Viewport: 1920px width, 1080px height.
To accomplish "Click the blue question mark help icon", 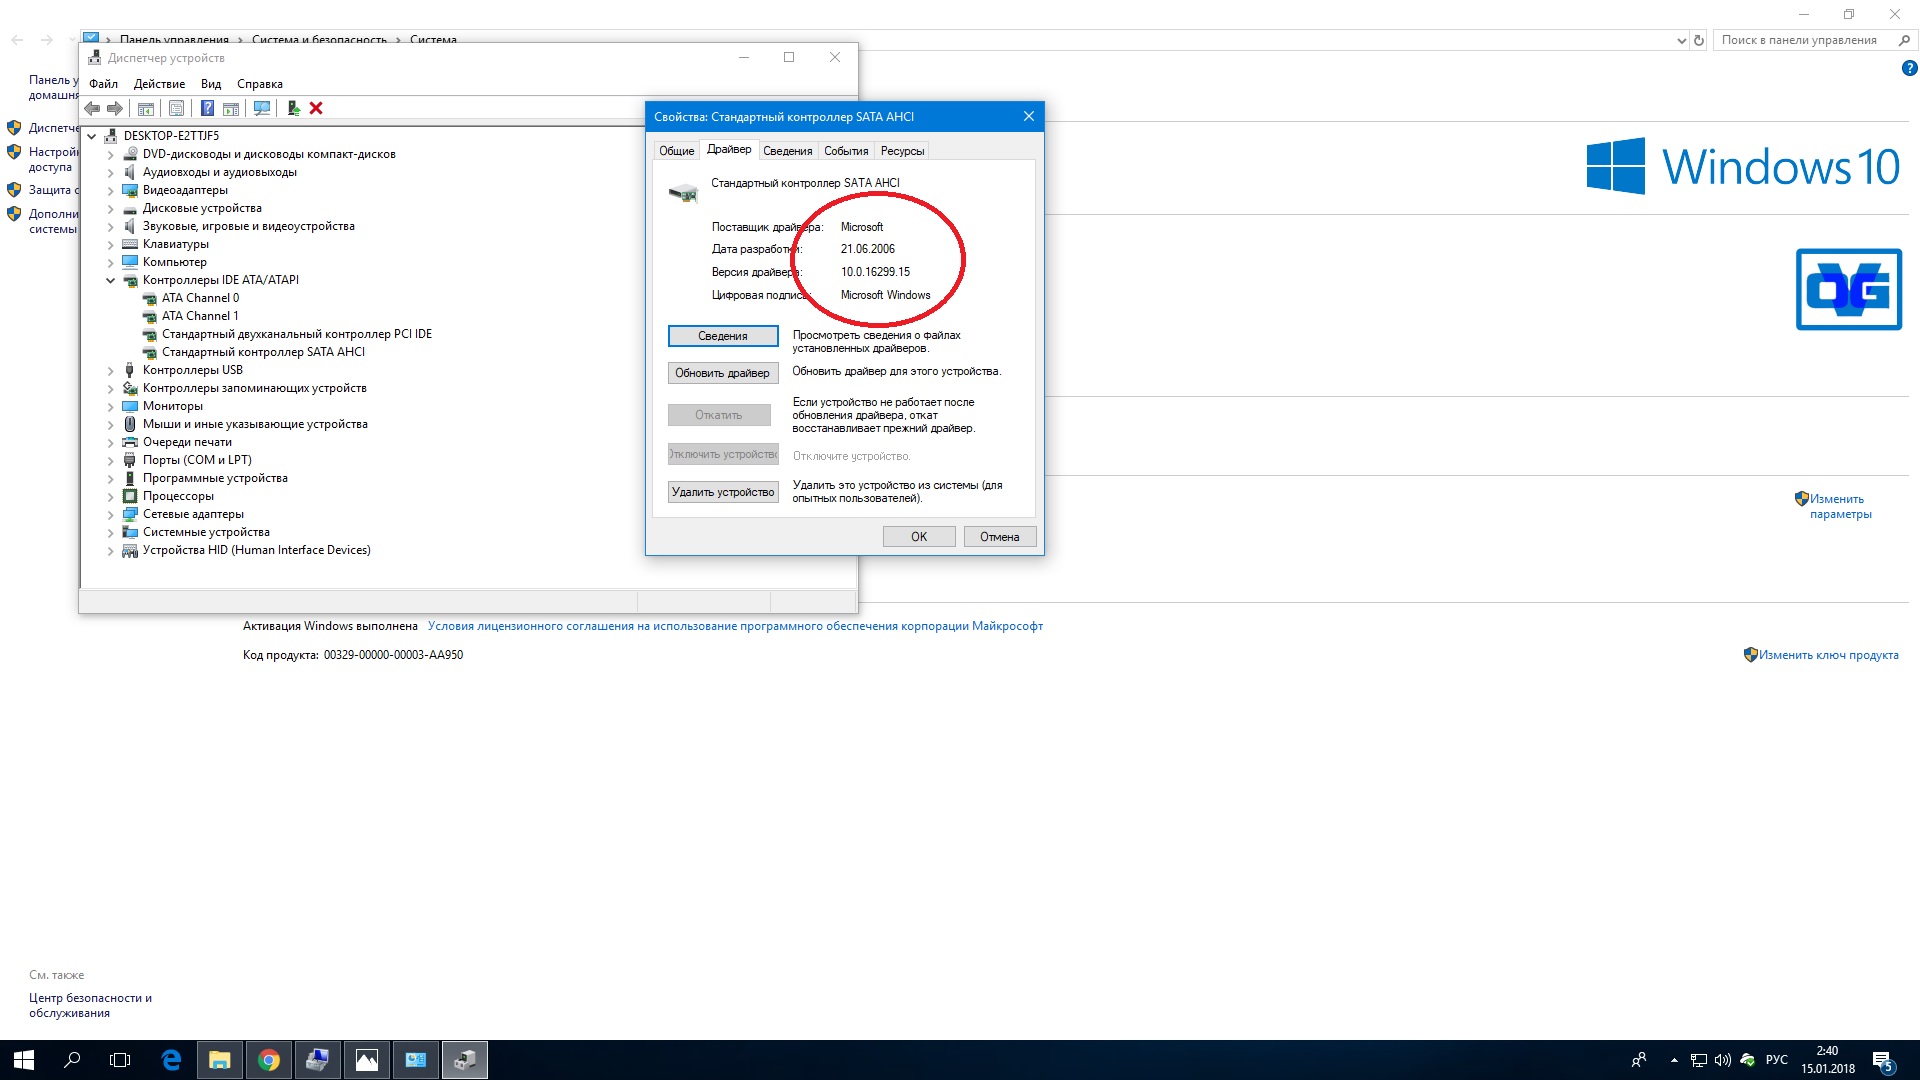I will coord(207,108).
